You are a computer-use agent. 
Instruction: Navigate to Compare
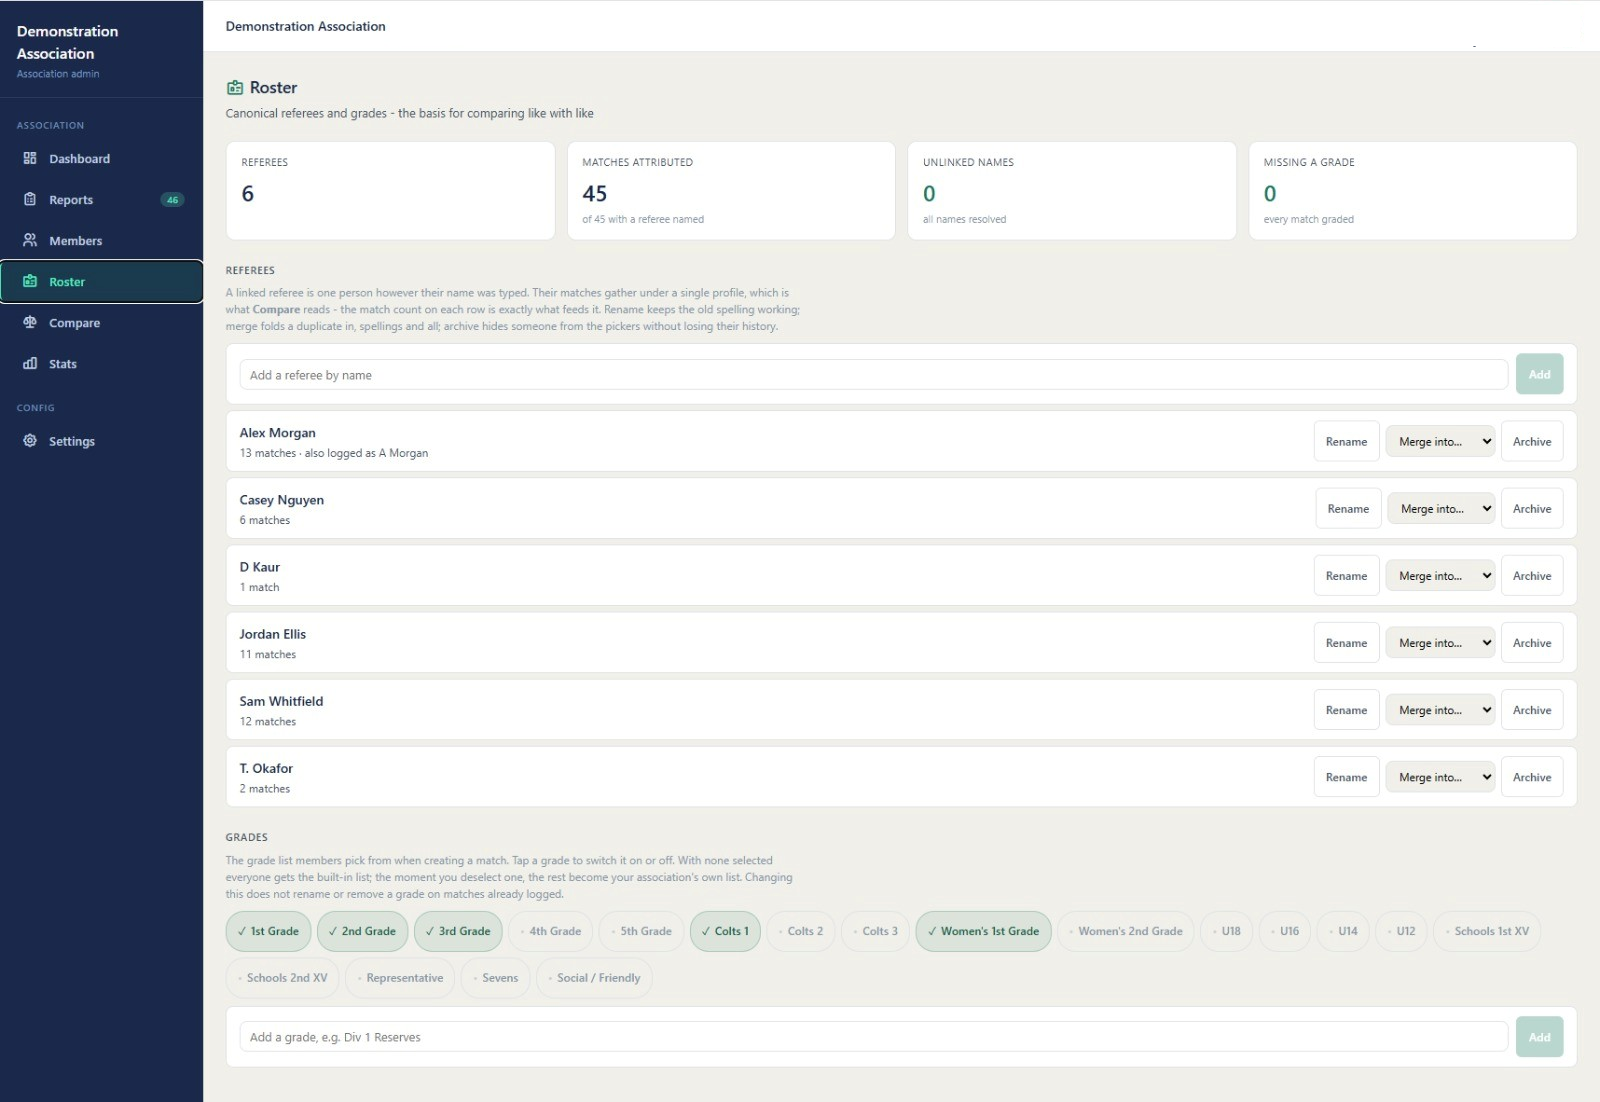tap(101, 322)
